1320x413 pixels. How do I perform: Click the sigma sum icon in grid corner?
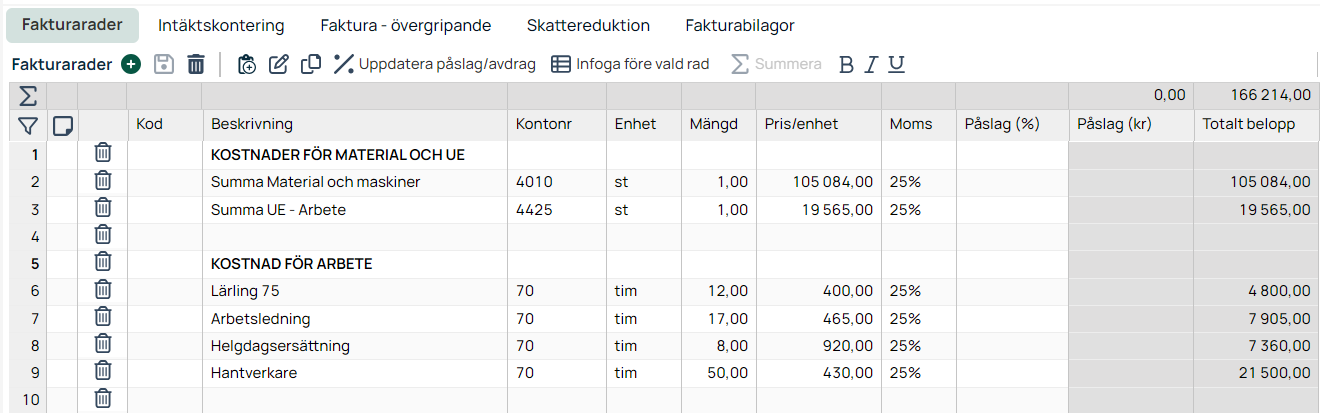27,96
